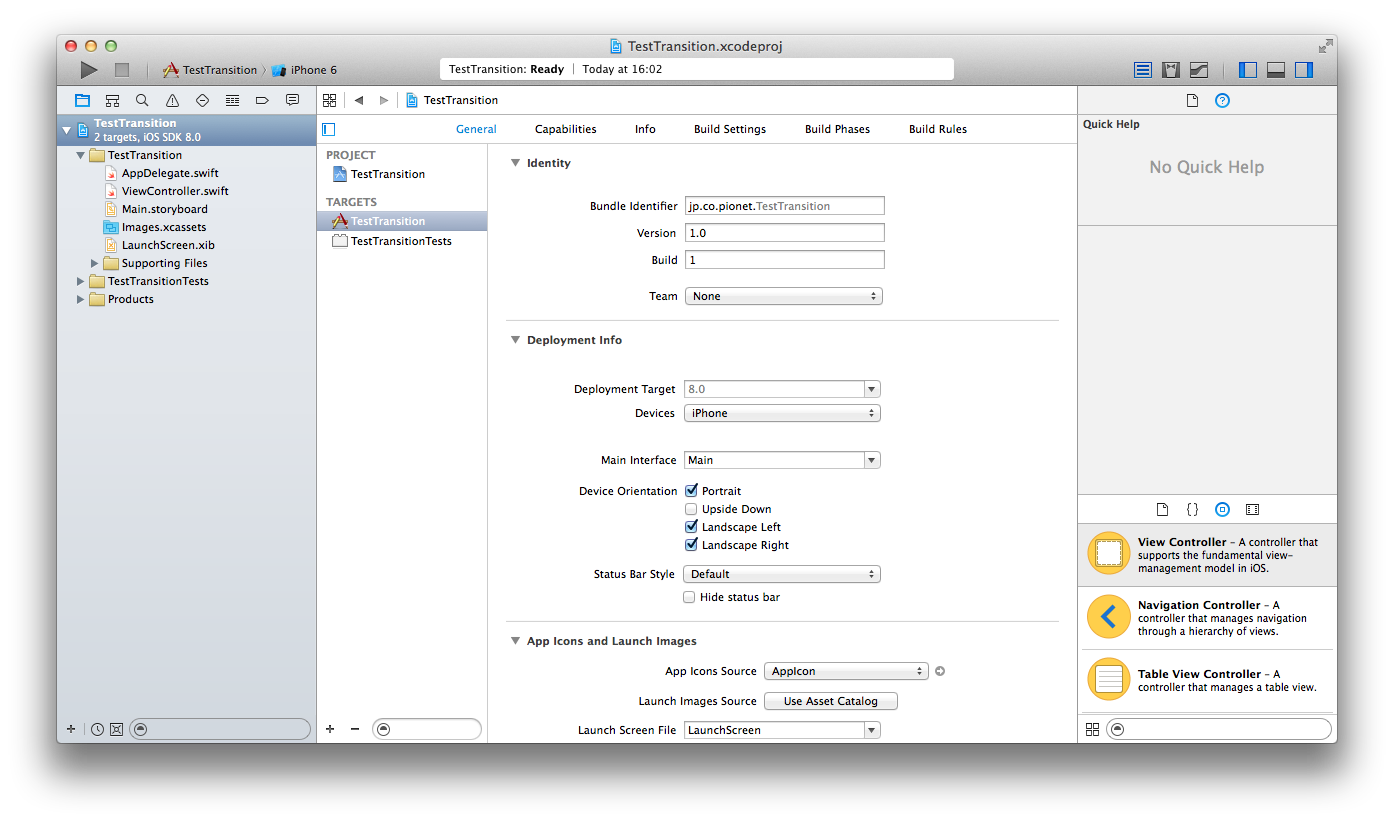Open the Build Phases tab

tap(837, 129)
